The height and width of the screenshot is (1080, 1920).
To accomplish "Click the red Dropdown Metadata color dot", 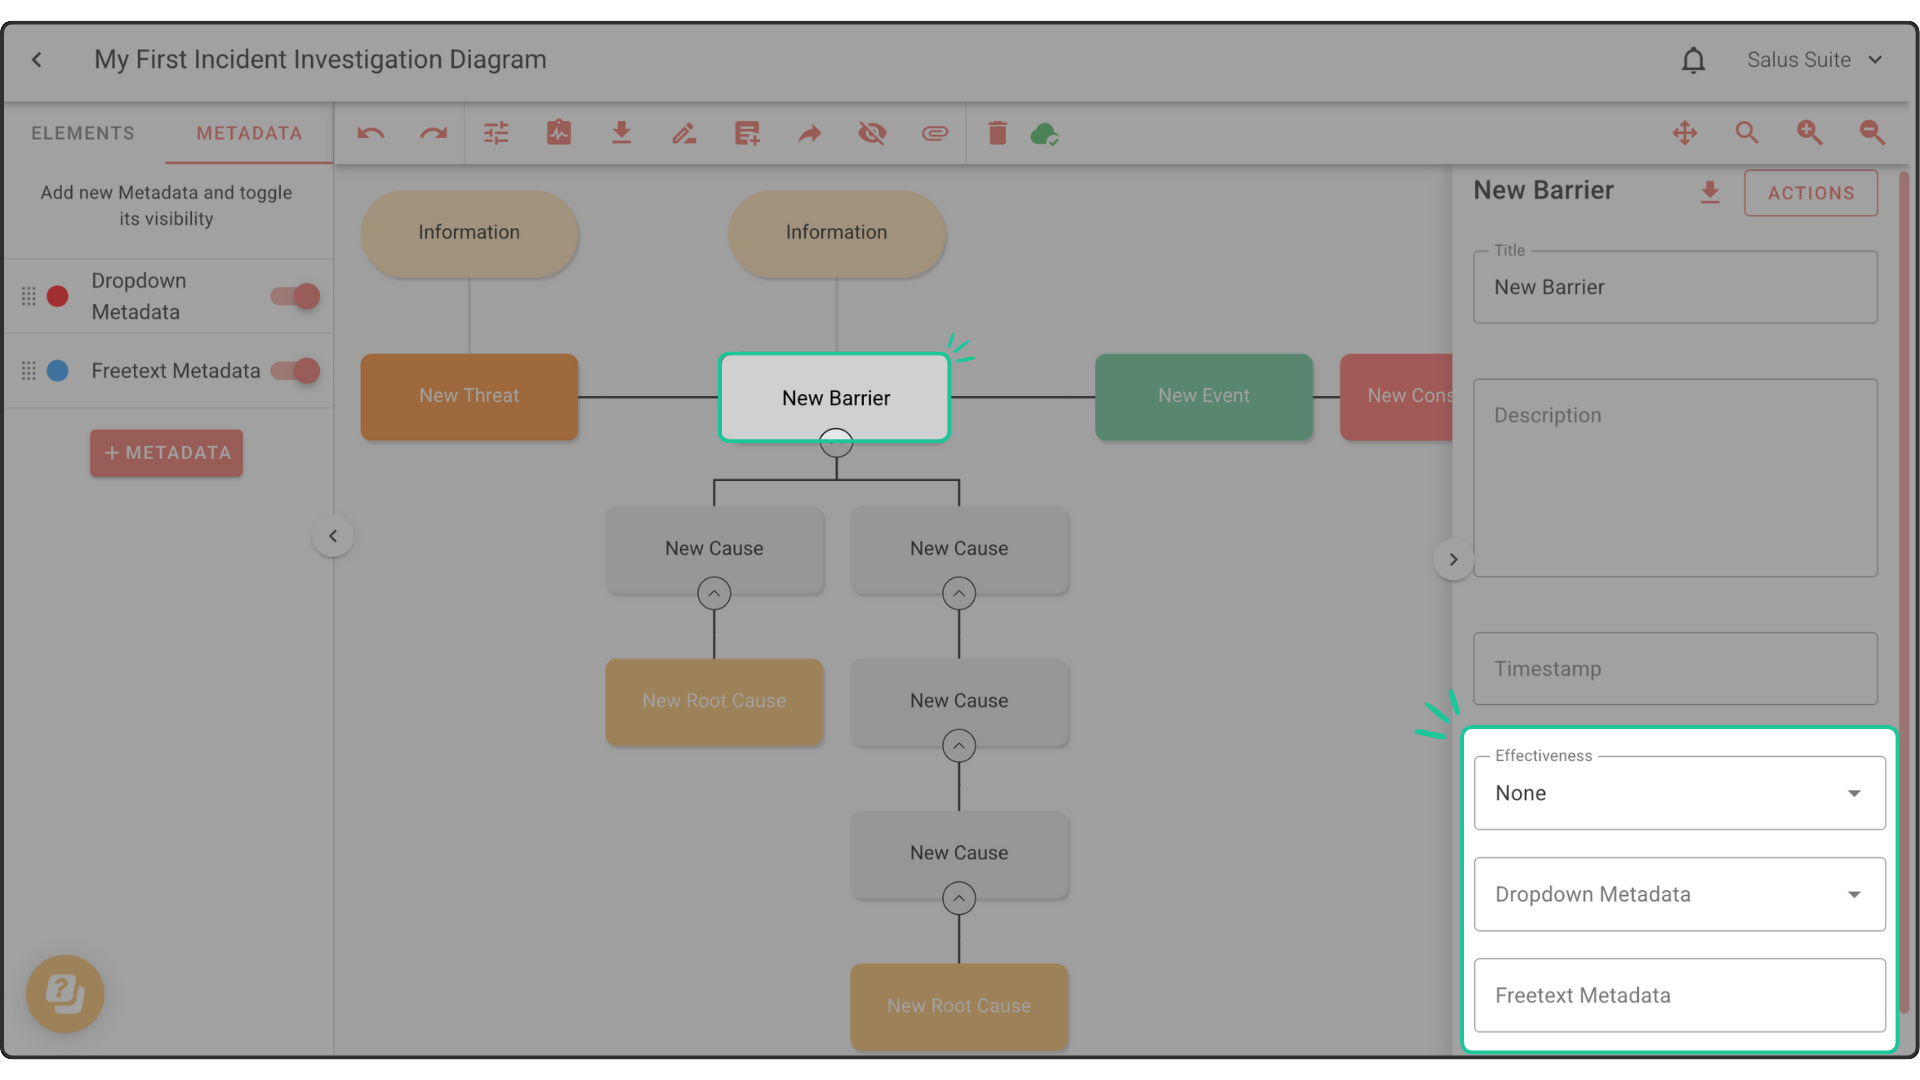I will 58,296.
